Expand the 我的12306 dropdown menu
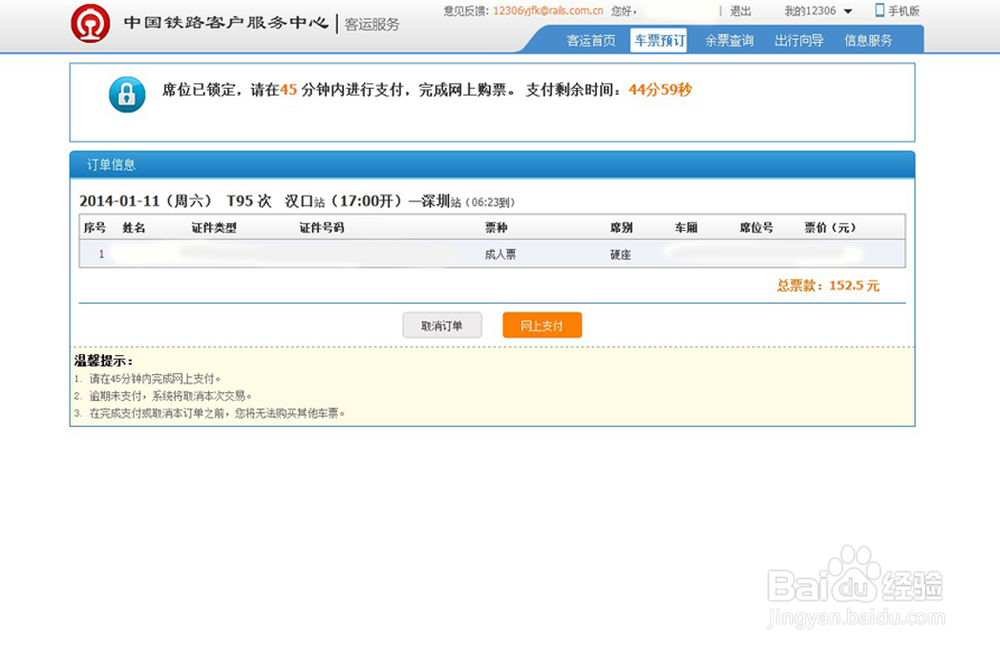The image size is (1000, 652). [850, 11]
